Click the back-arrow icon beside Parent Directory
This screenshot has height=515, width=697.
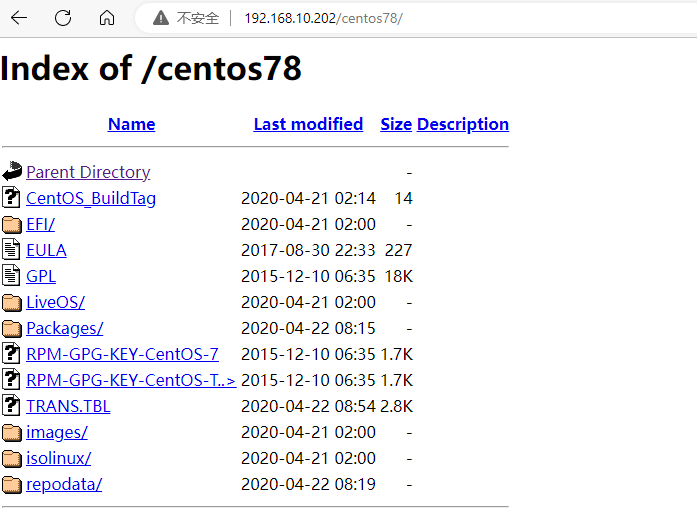(x=12, y=172)
